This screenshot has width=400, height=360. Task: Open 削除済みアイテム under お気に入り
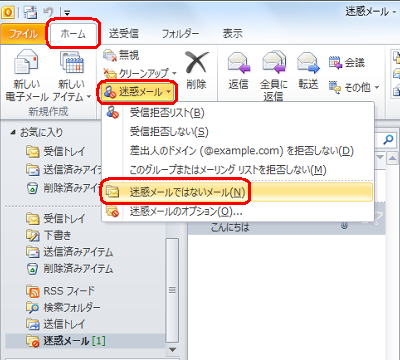(63, 188)
